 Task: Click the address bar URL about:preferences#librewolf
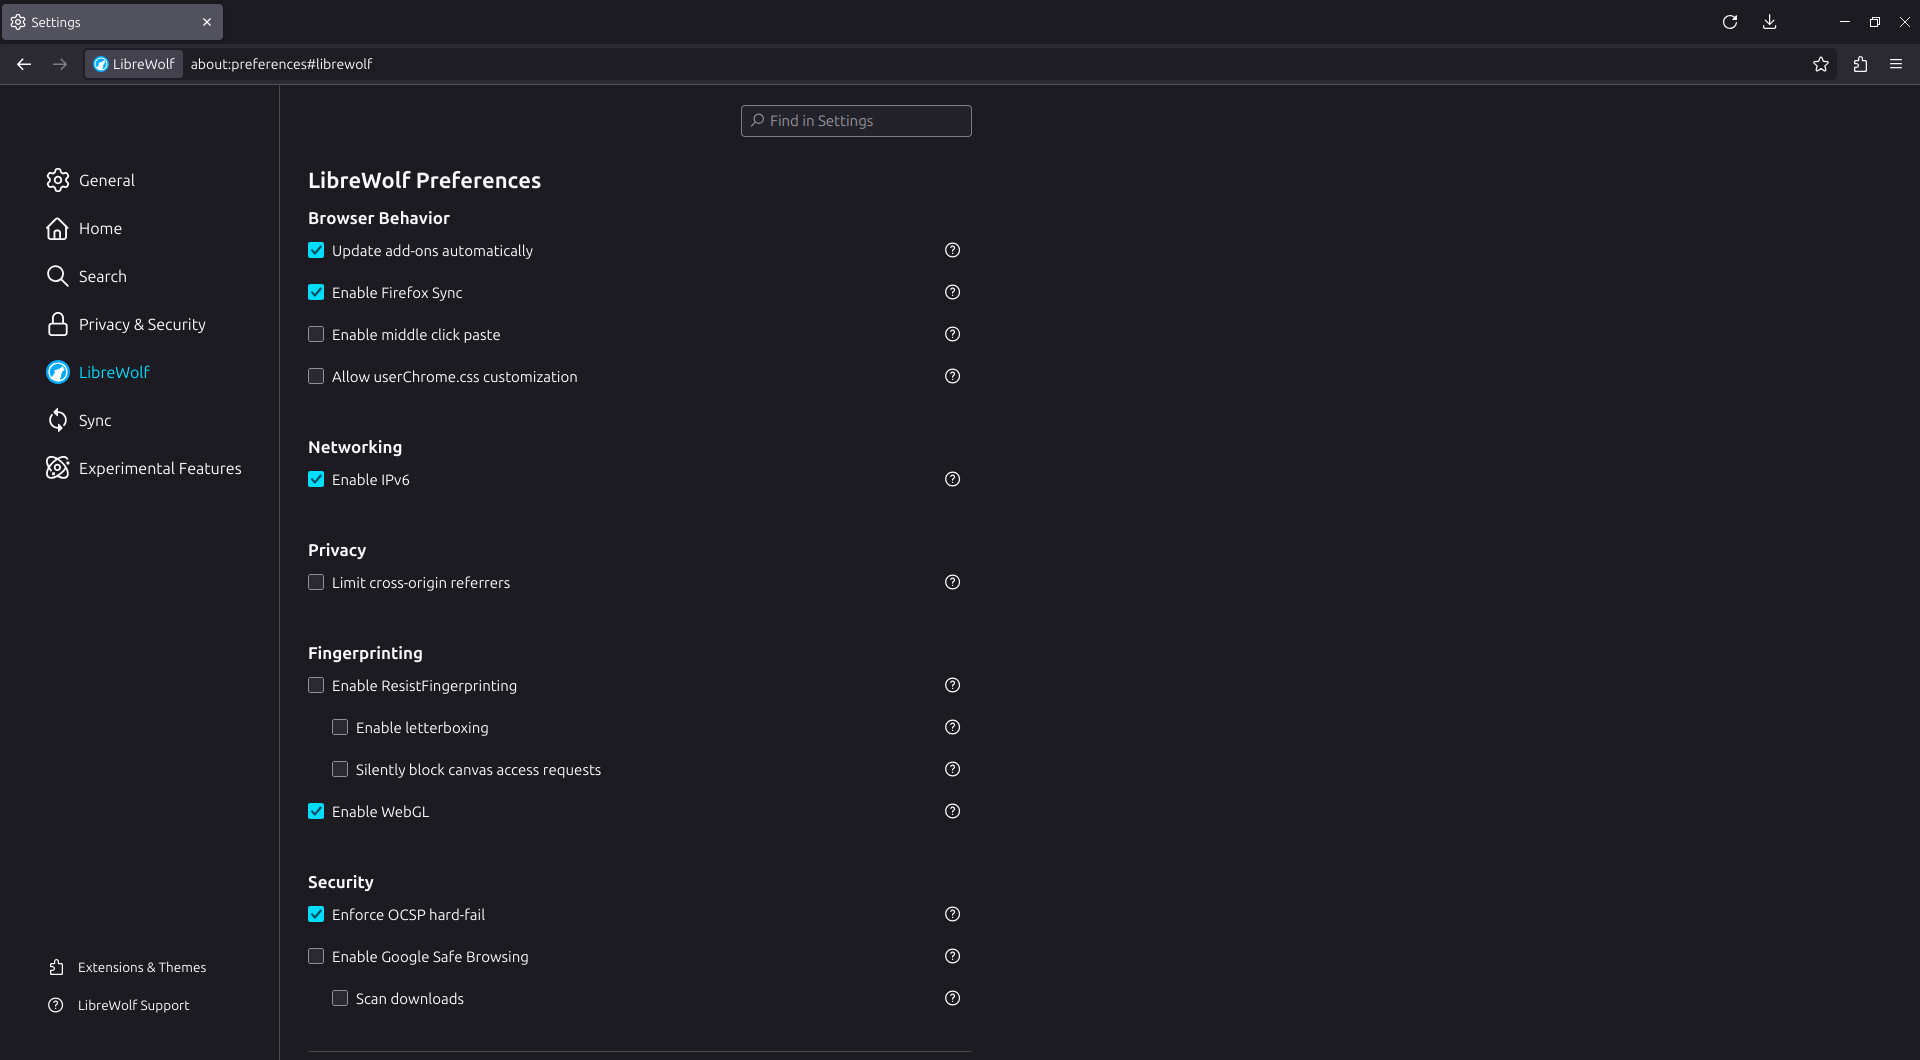click(x=281, y=64)
